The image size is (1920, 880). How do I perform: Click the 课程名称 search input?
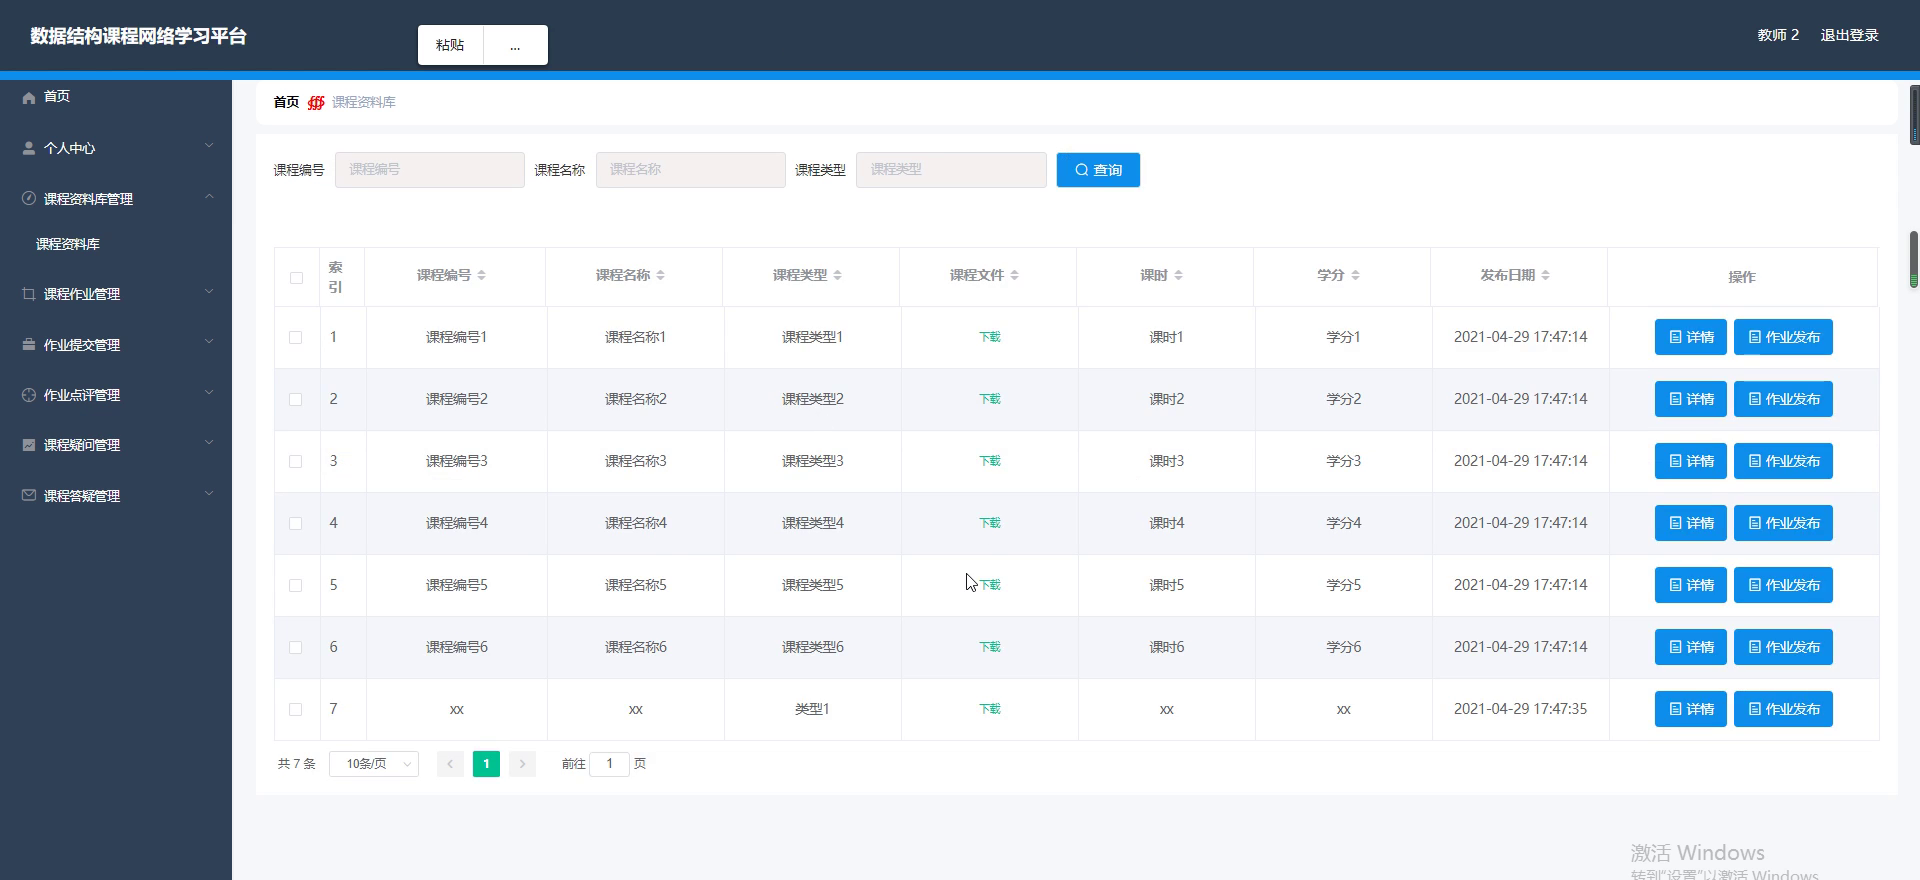click(x=691, y=170)
